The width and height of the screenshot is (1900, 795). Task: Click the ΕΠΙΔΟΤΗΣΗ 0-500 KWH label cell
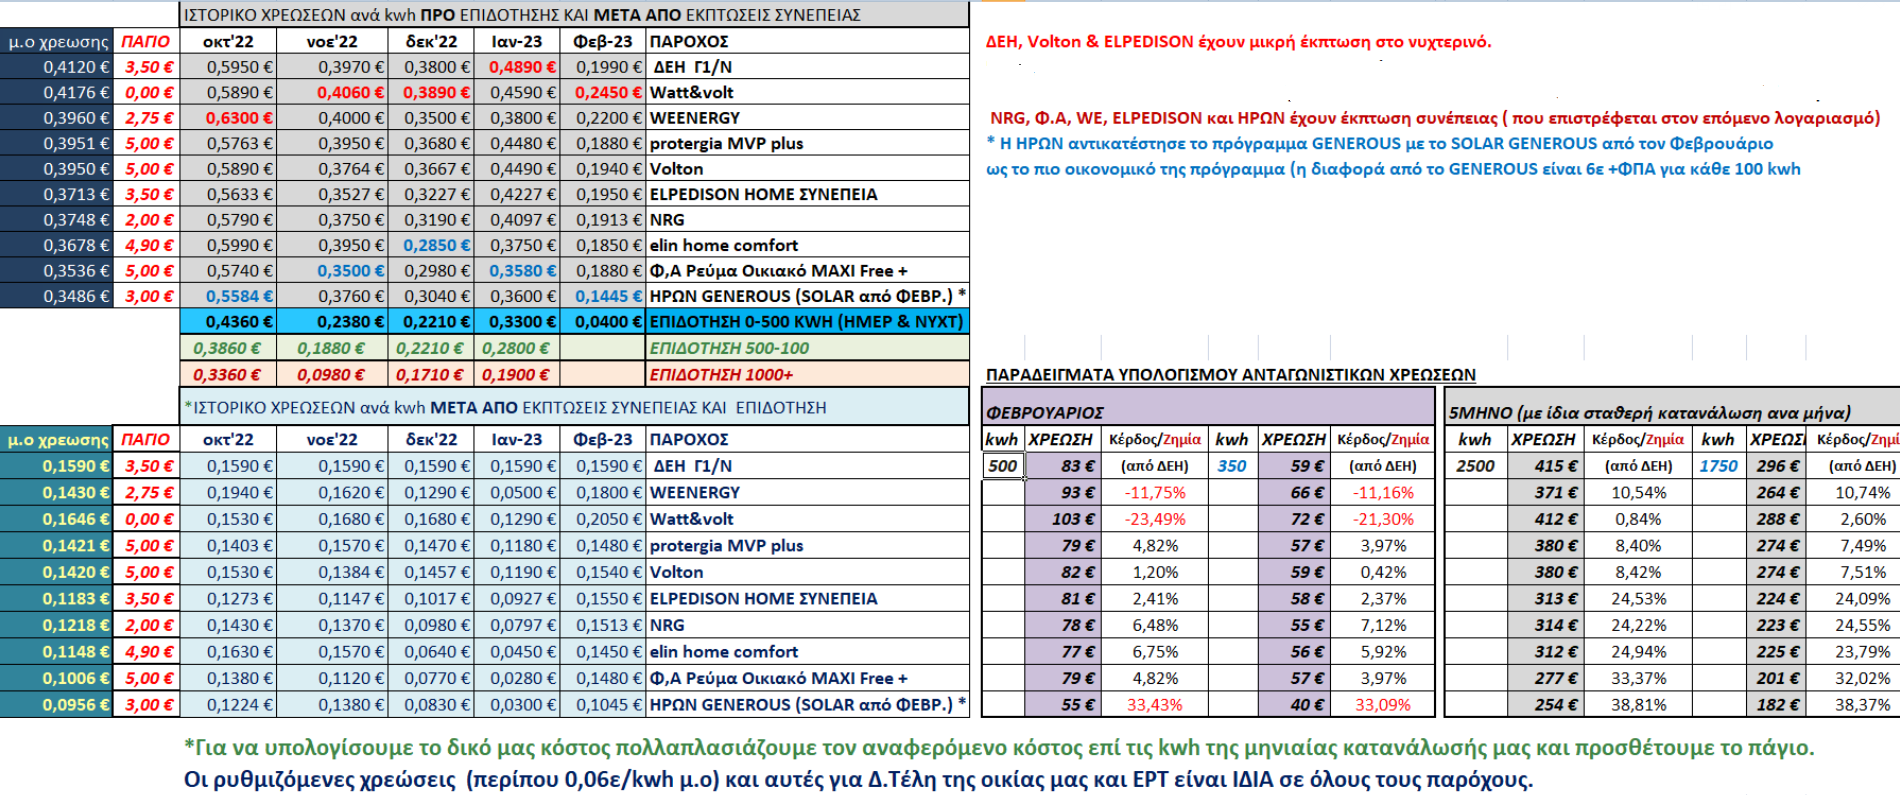808,322
